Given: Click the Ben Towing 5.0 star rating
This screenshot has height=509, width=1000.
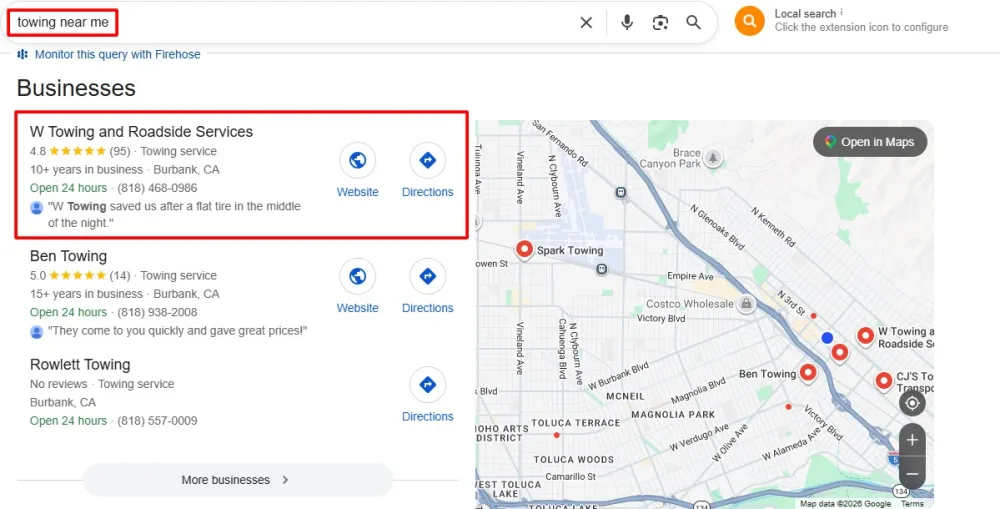Looking at the screenshot, I should point(80,276).
